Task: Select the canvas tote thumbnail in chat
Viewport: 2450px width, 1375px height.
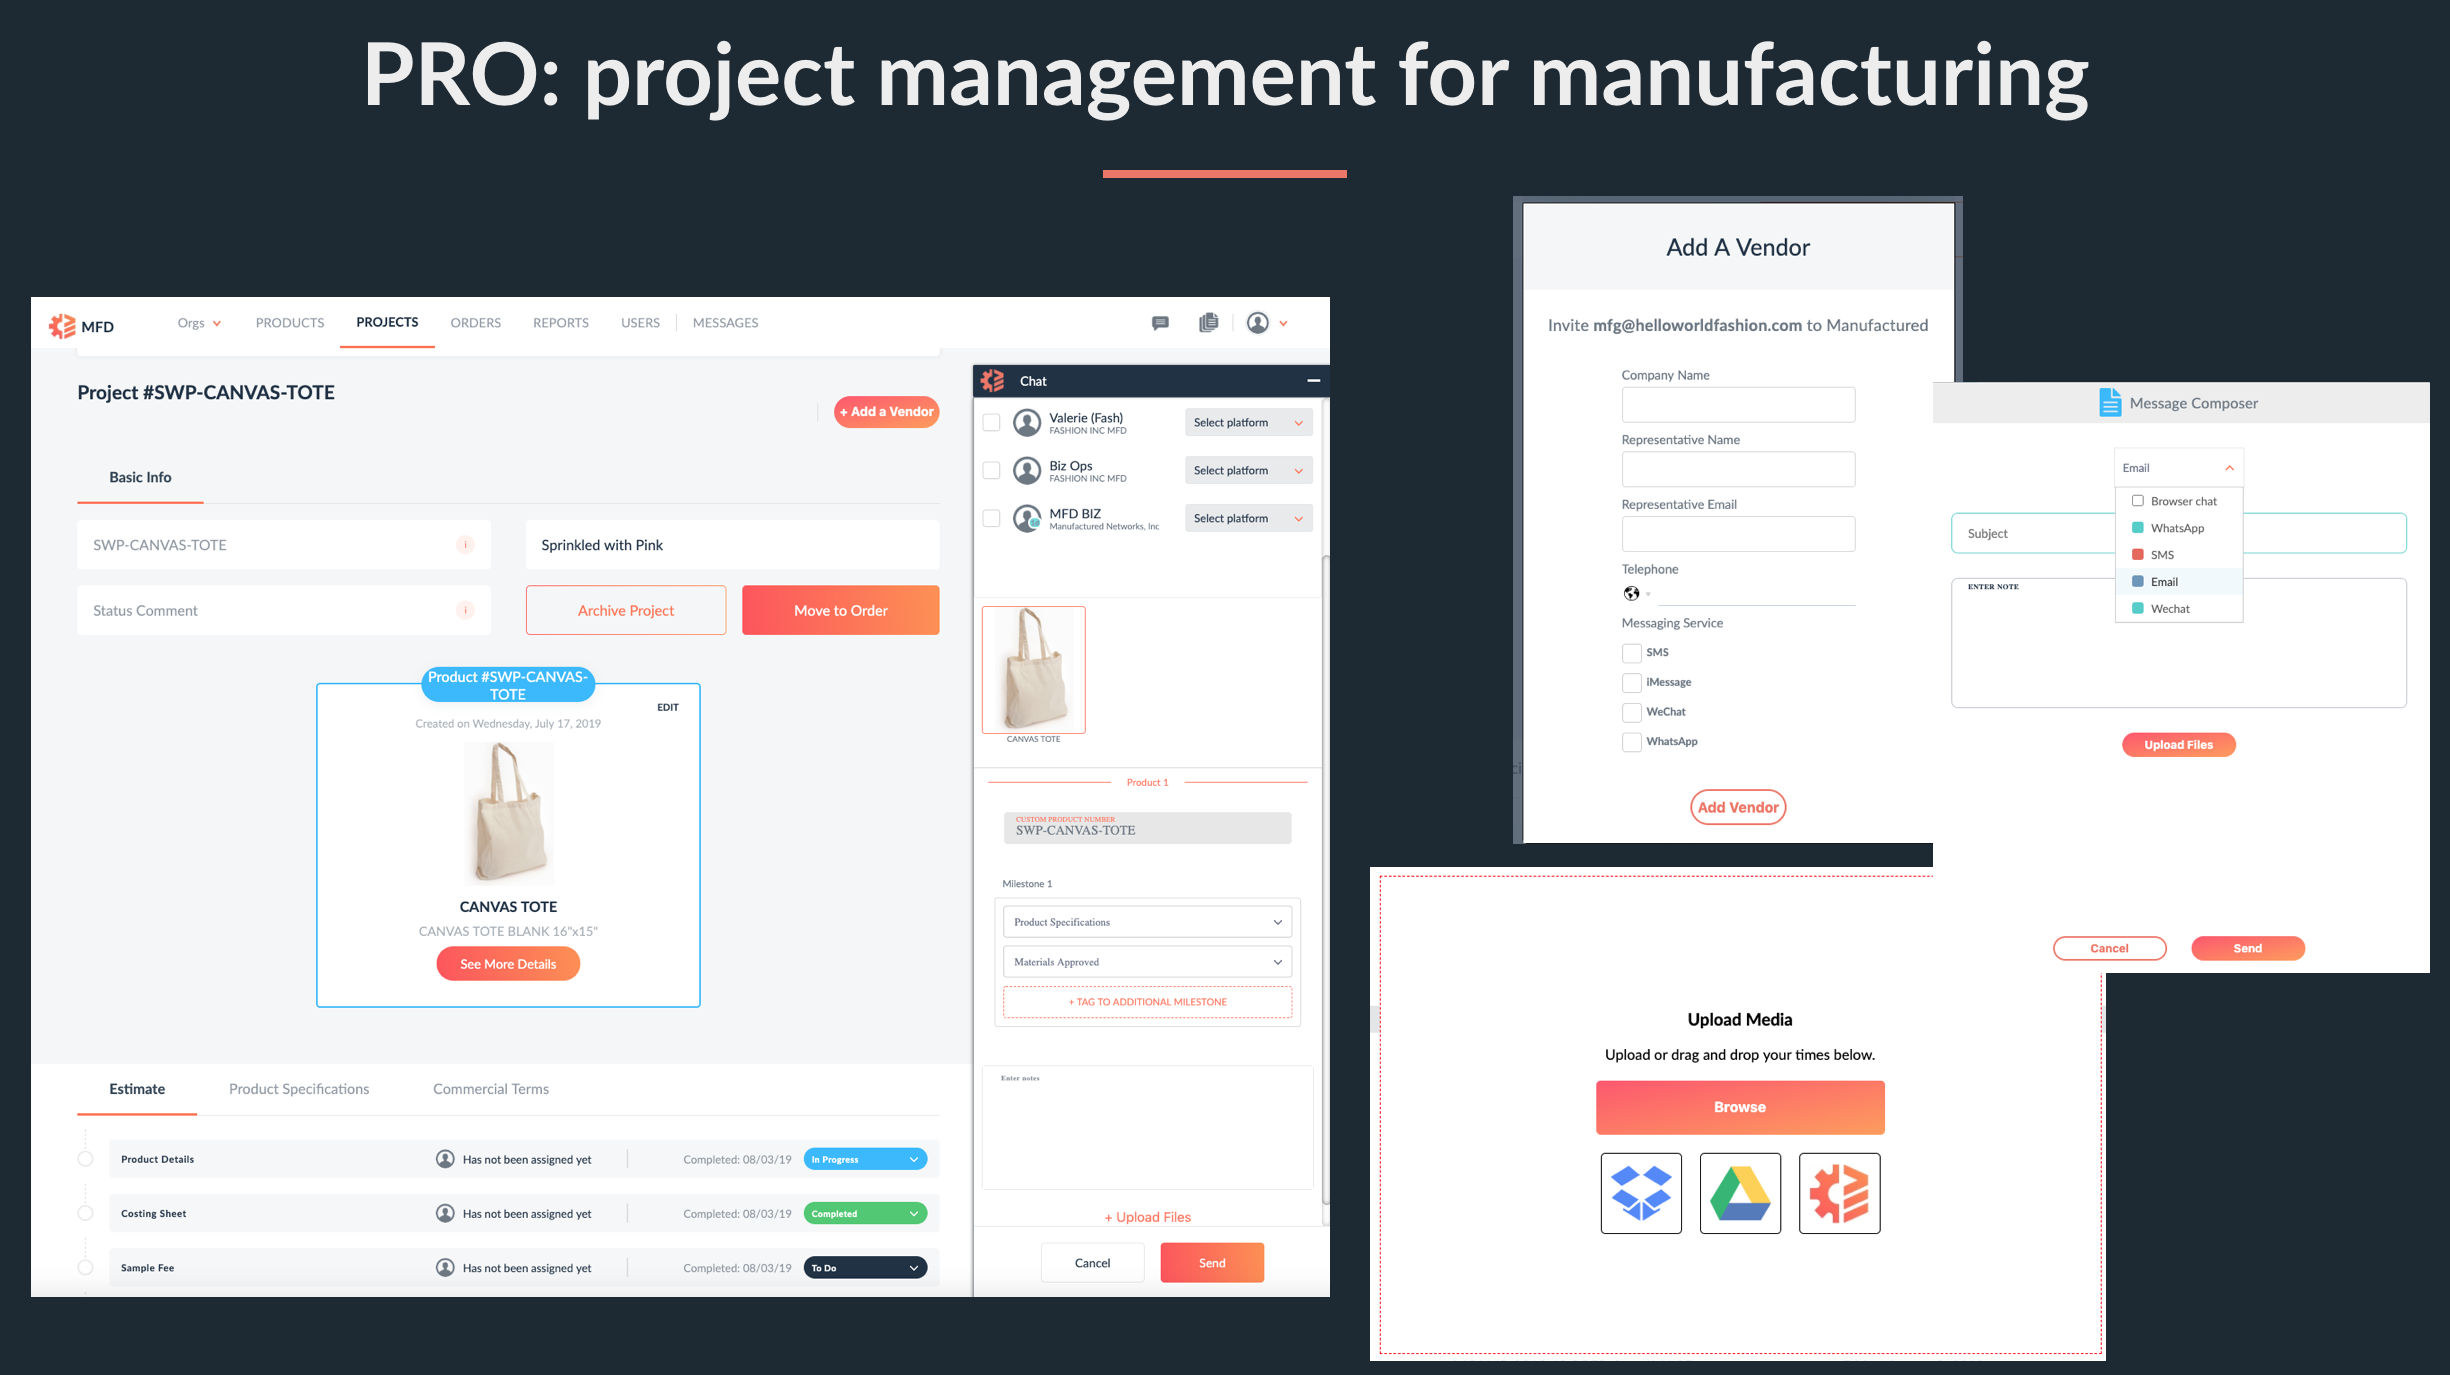Action: point(1034,670)
